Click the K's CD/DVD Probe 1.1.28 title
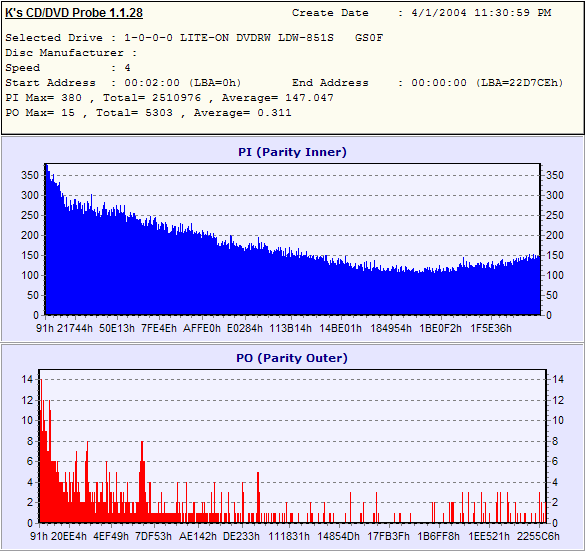 [x=74, y=13]
